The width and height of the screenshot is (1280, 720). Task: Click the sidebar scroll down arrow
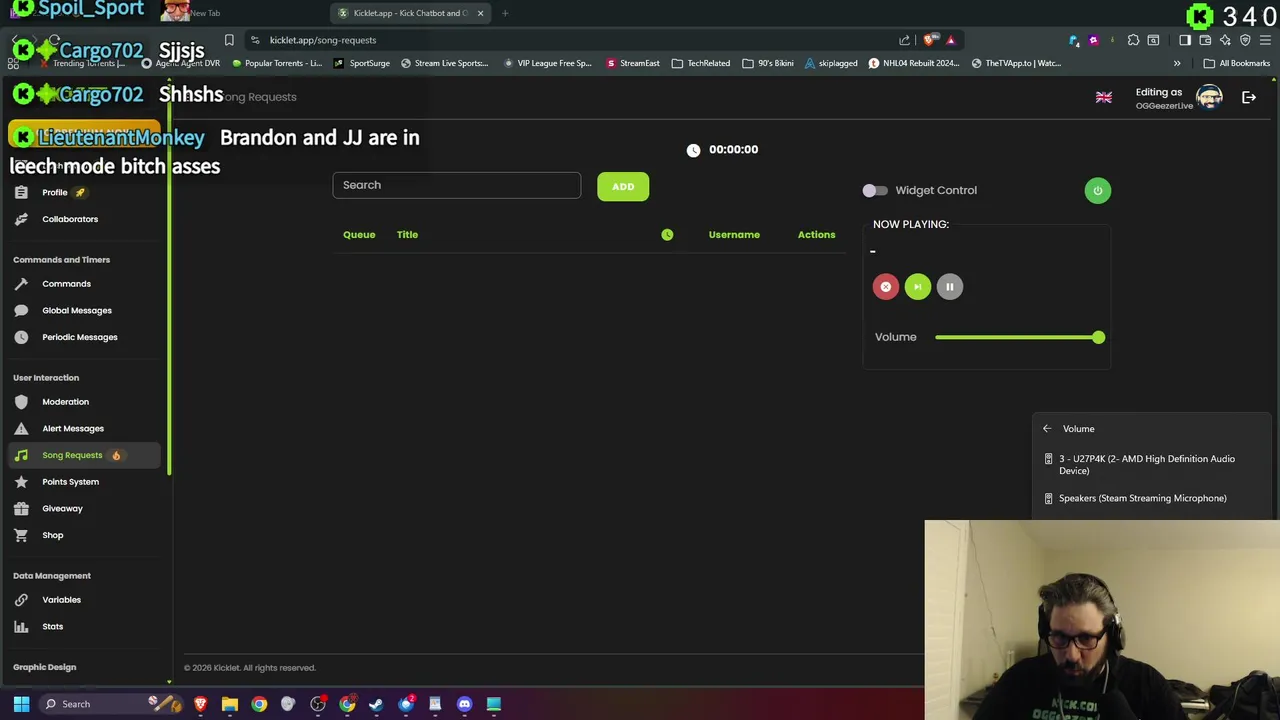[x=168, y=682]
